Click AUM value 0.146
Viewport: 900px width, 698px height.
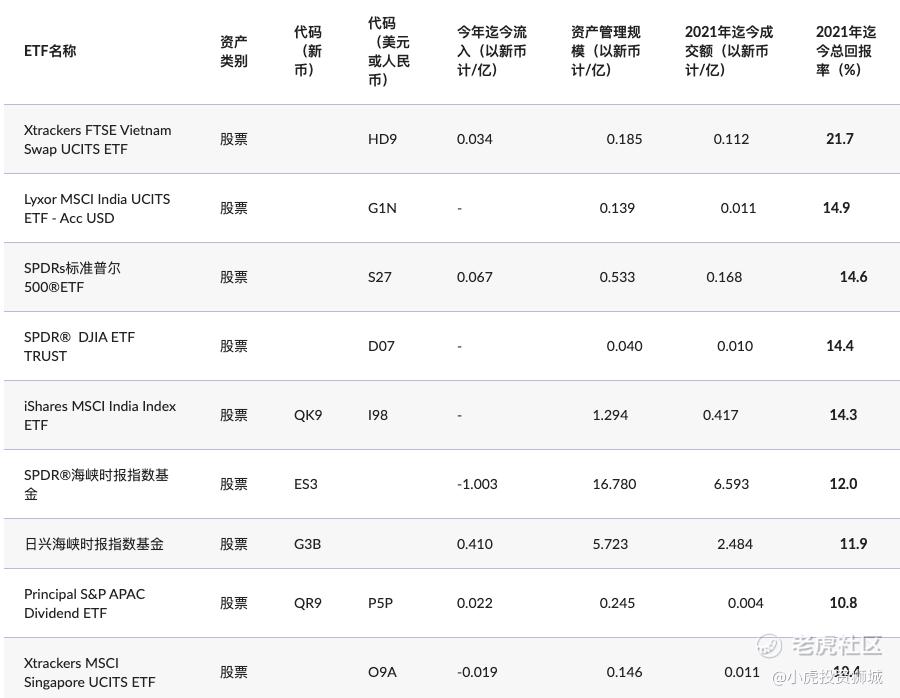[624, 672]
